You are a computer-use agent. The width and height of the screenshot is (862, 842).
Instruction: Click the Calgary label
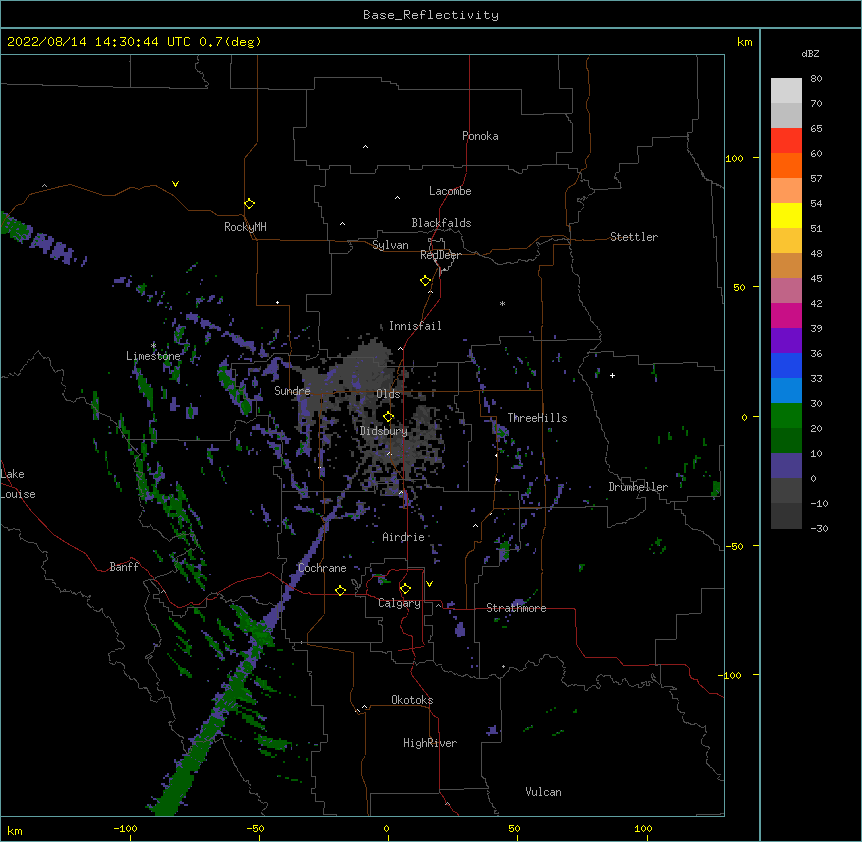(399, 603)
